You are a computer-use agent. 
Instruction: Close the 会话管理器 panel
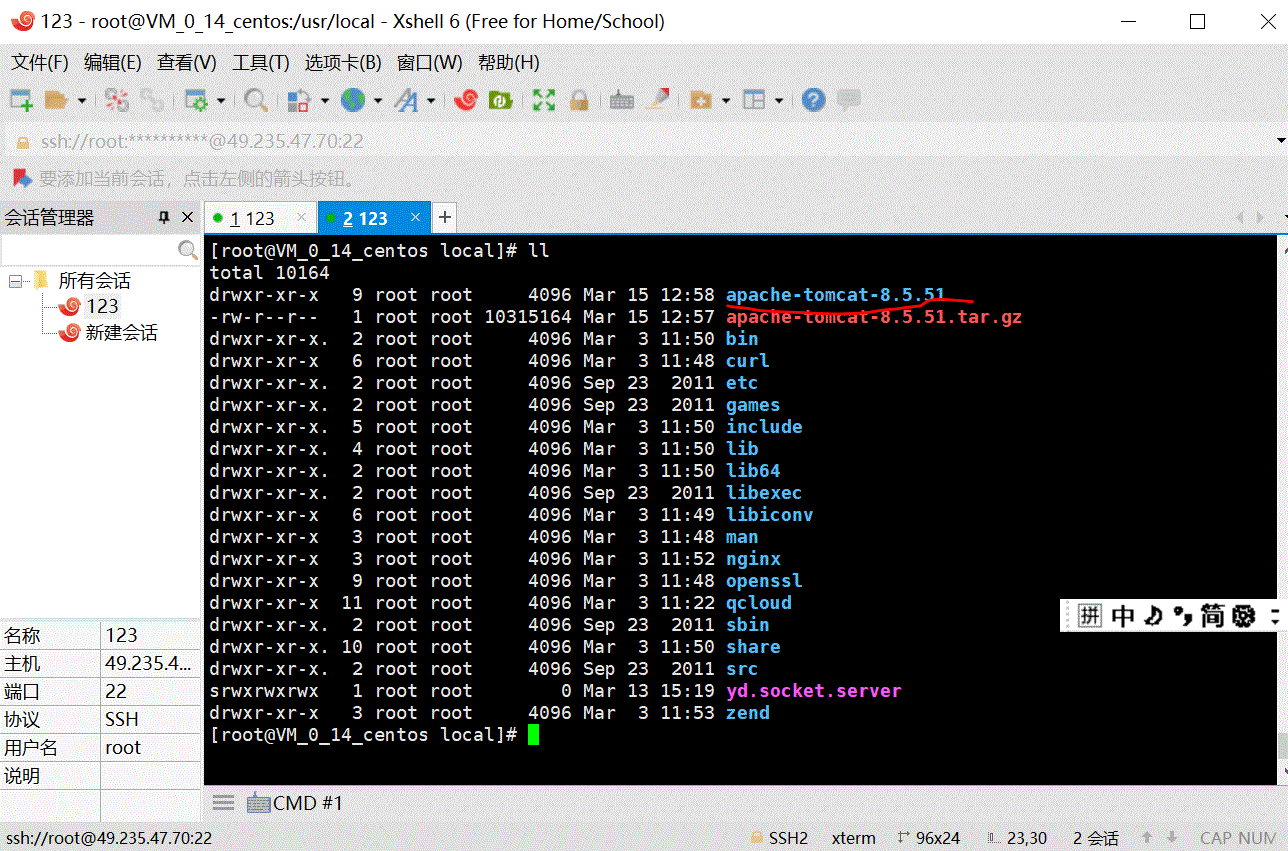pos(187,217)
